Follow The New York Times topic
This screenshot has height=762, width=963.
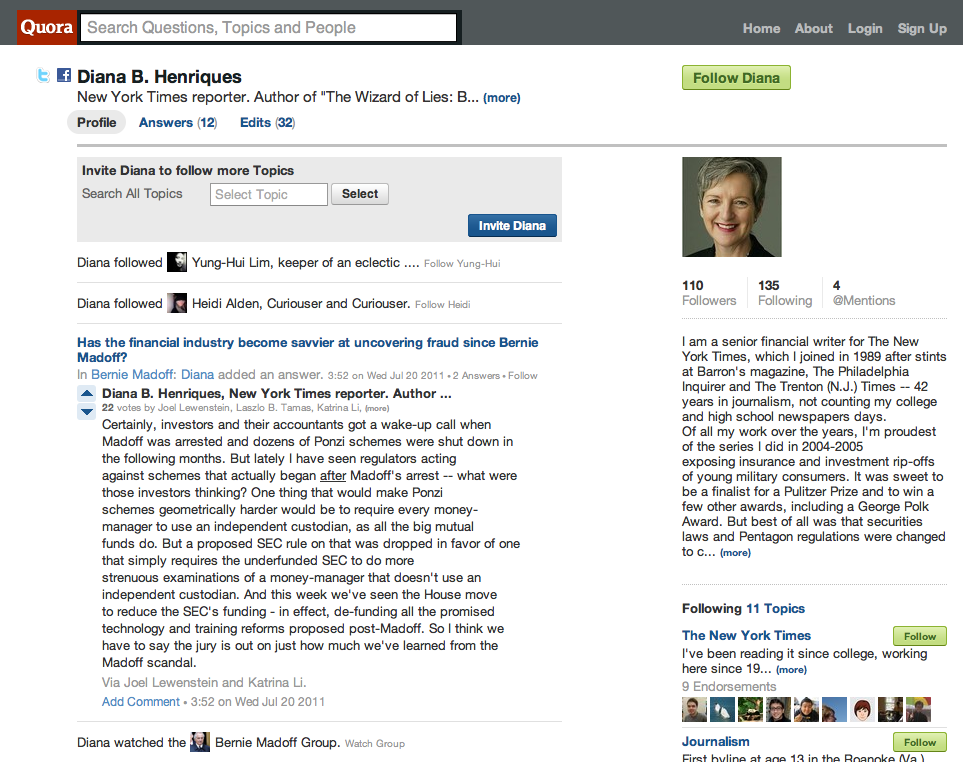pos(919,636)
